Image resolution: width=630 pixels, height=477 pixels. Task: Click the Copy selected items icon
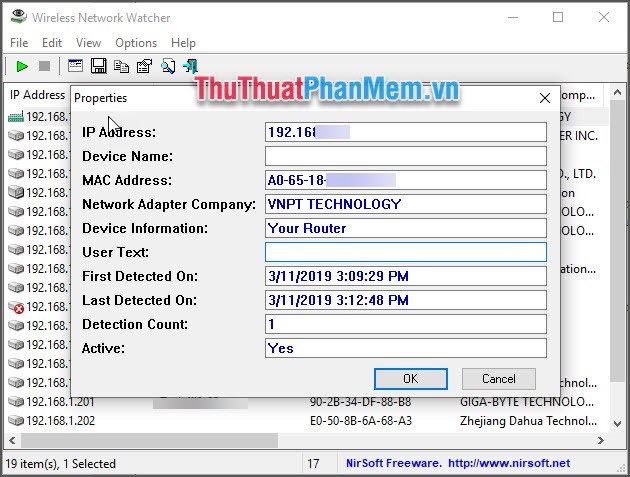coord(121,66)
